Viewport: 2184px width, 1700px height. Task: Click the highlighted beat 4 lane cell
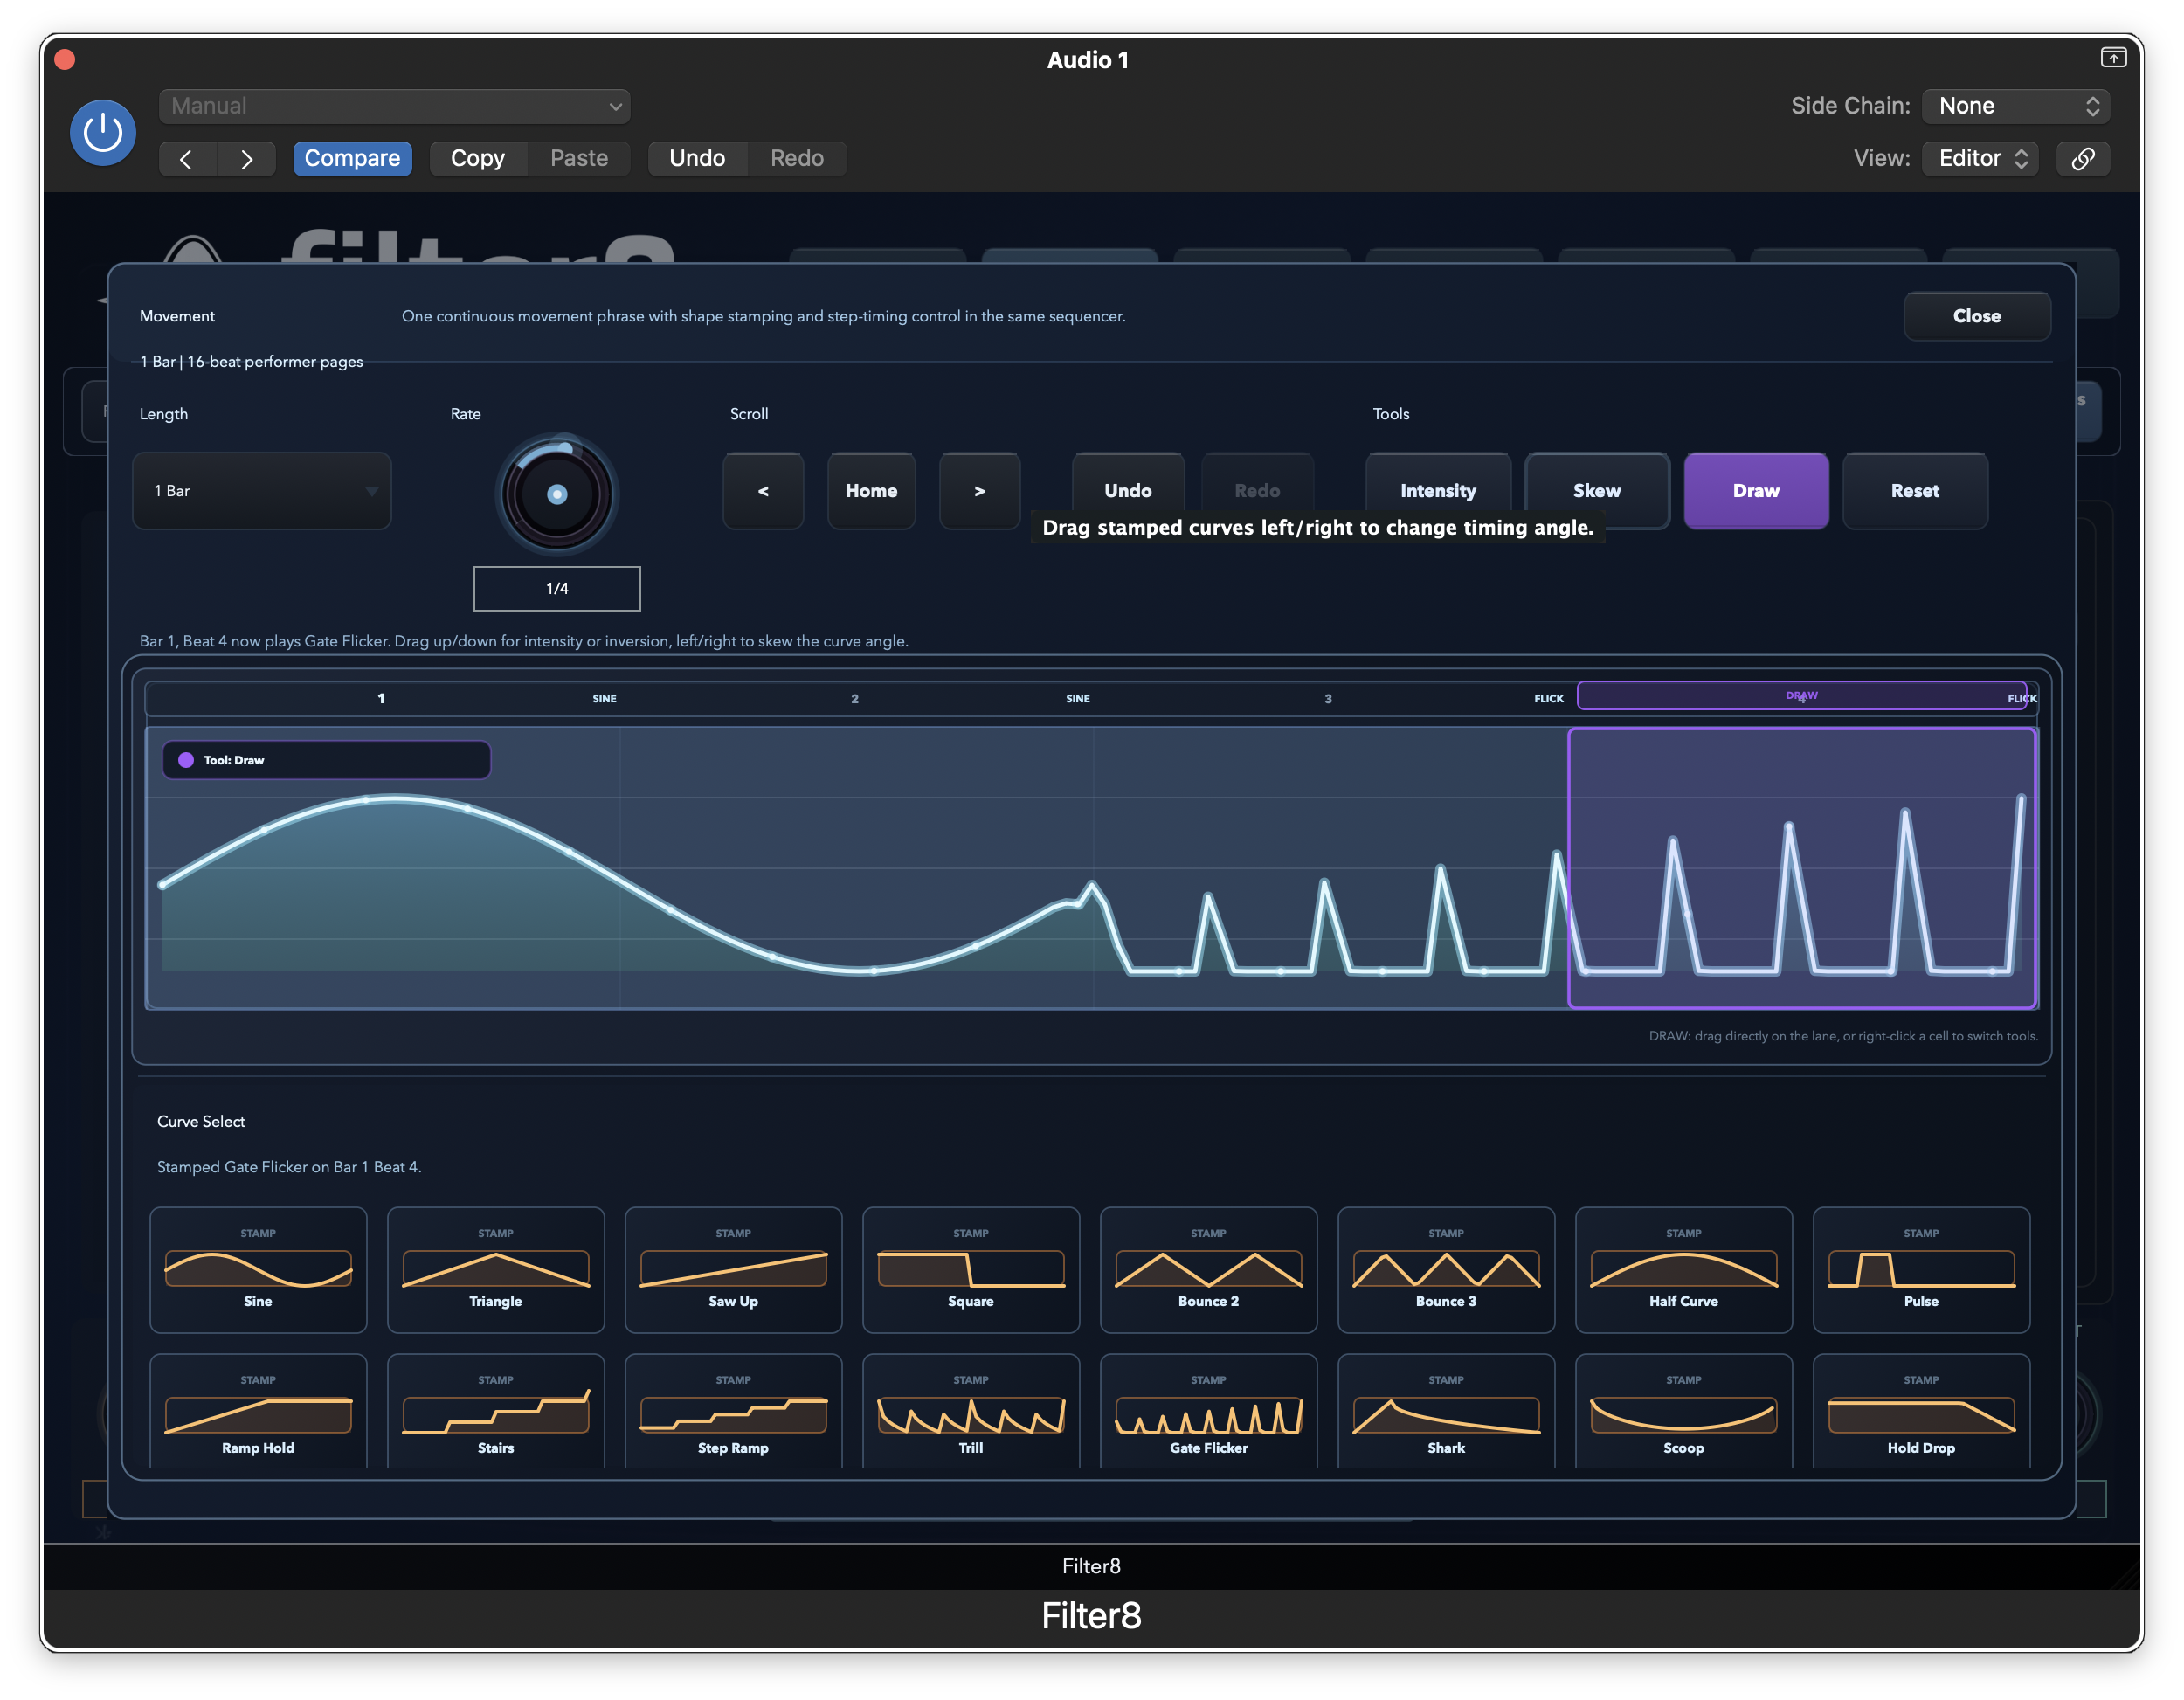pyautogui.click(x=1802, y=868)
